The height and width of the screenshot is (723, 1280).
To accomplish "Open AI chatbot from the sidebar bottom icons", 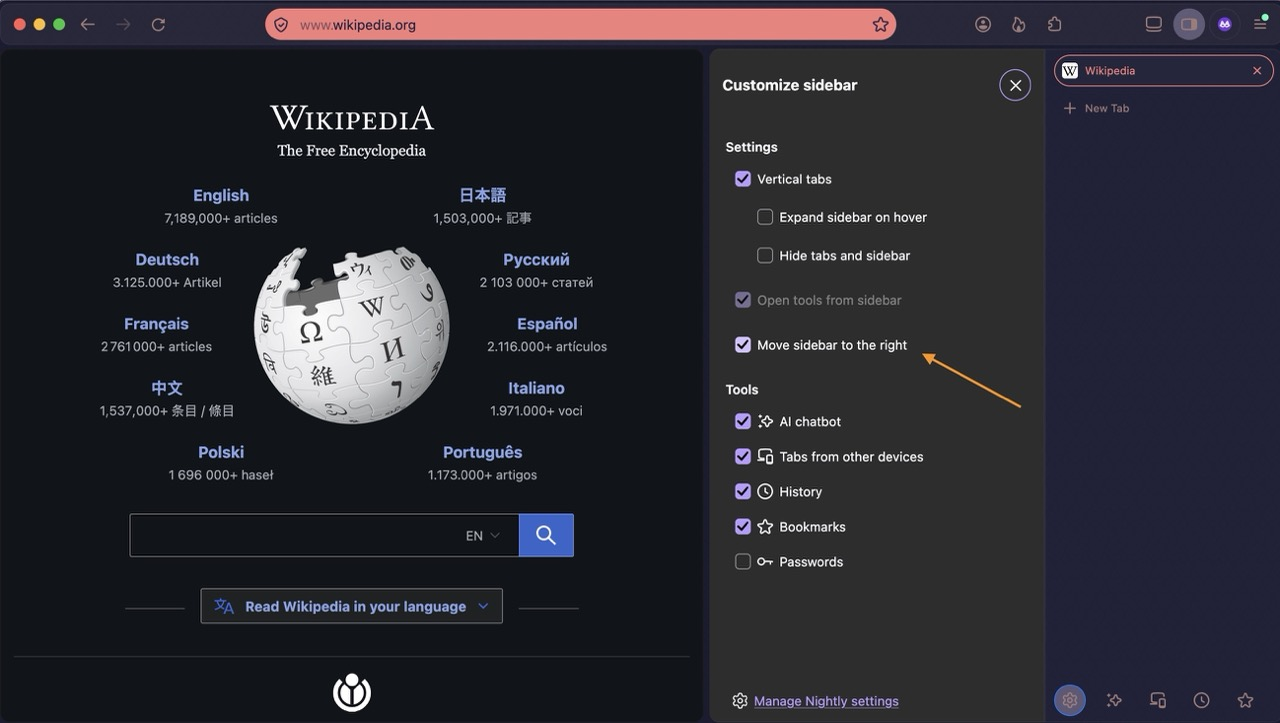I will [x=1114, y=700].
